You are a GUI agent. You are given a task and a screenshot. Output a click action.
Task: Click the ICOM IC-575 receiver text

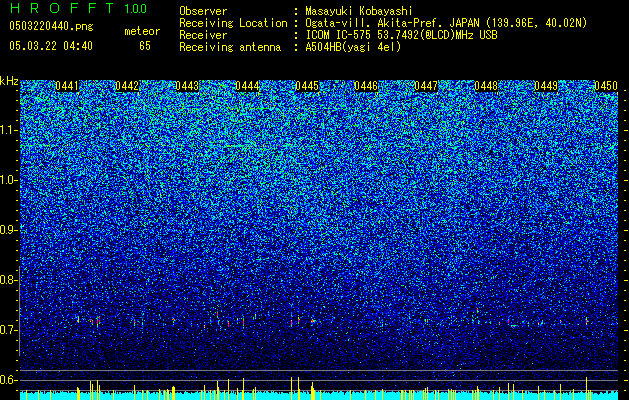point(401,35)
